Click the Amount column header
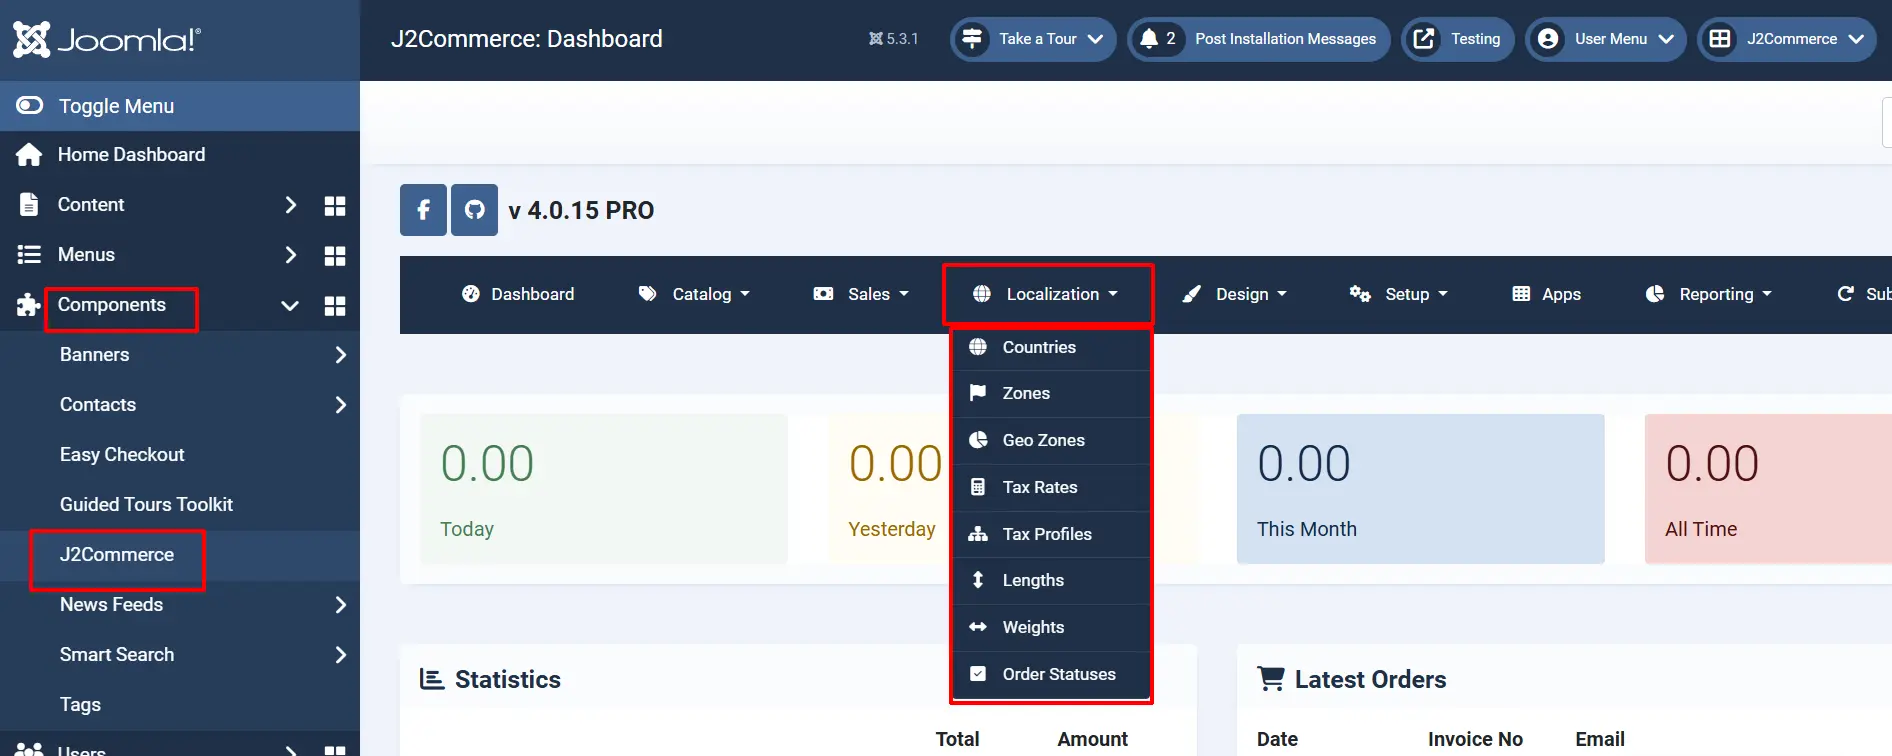The image size is (1892, 756). 1092,739
